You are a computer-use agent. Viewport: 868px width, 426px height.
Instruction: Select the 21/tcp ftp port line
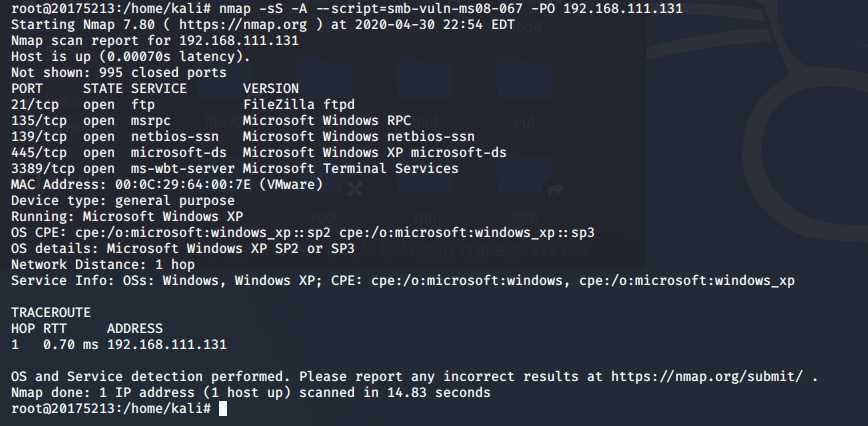[183, 105]
